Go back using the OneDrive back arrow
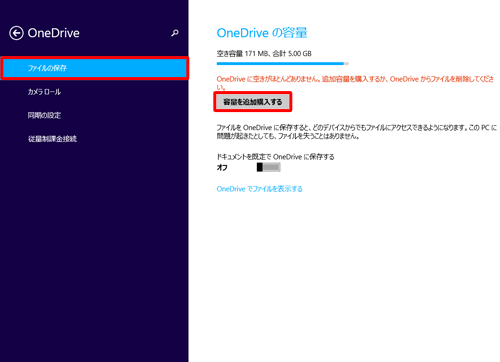Viewport: 500px width, 362px height. tap(16, 33)
